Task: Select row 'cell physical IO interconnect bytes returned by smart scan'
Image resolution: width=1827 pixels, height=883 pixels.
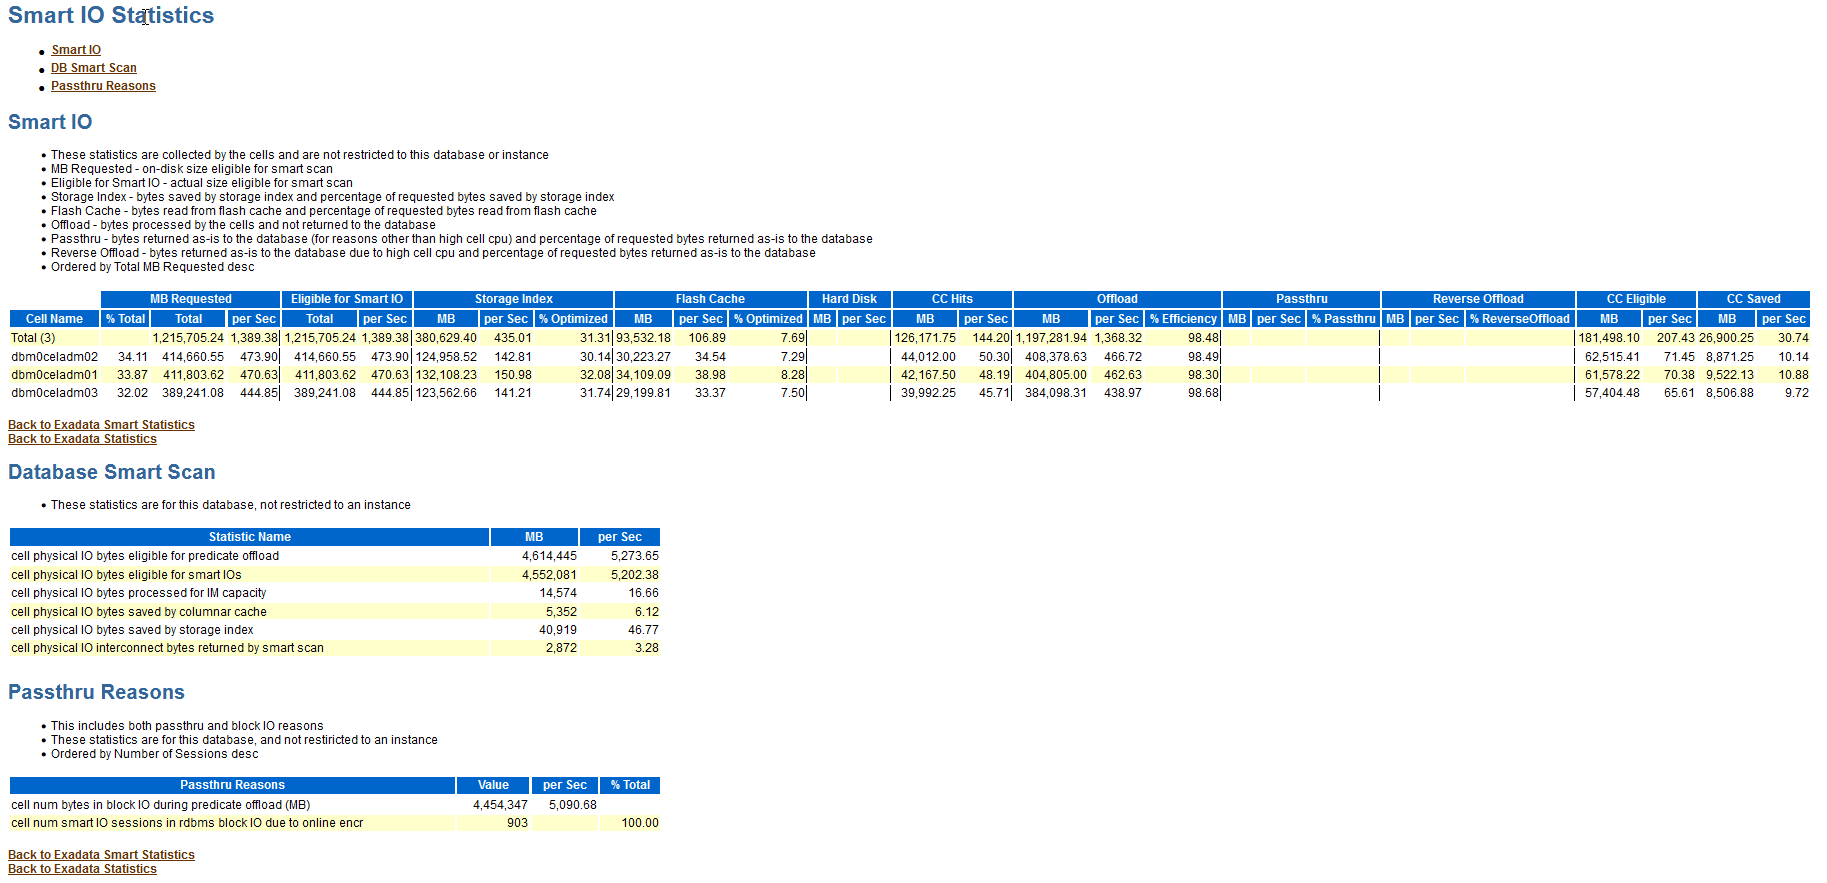Action: click(334, 648)
